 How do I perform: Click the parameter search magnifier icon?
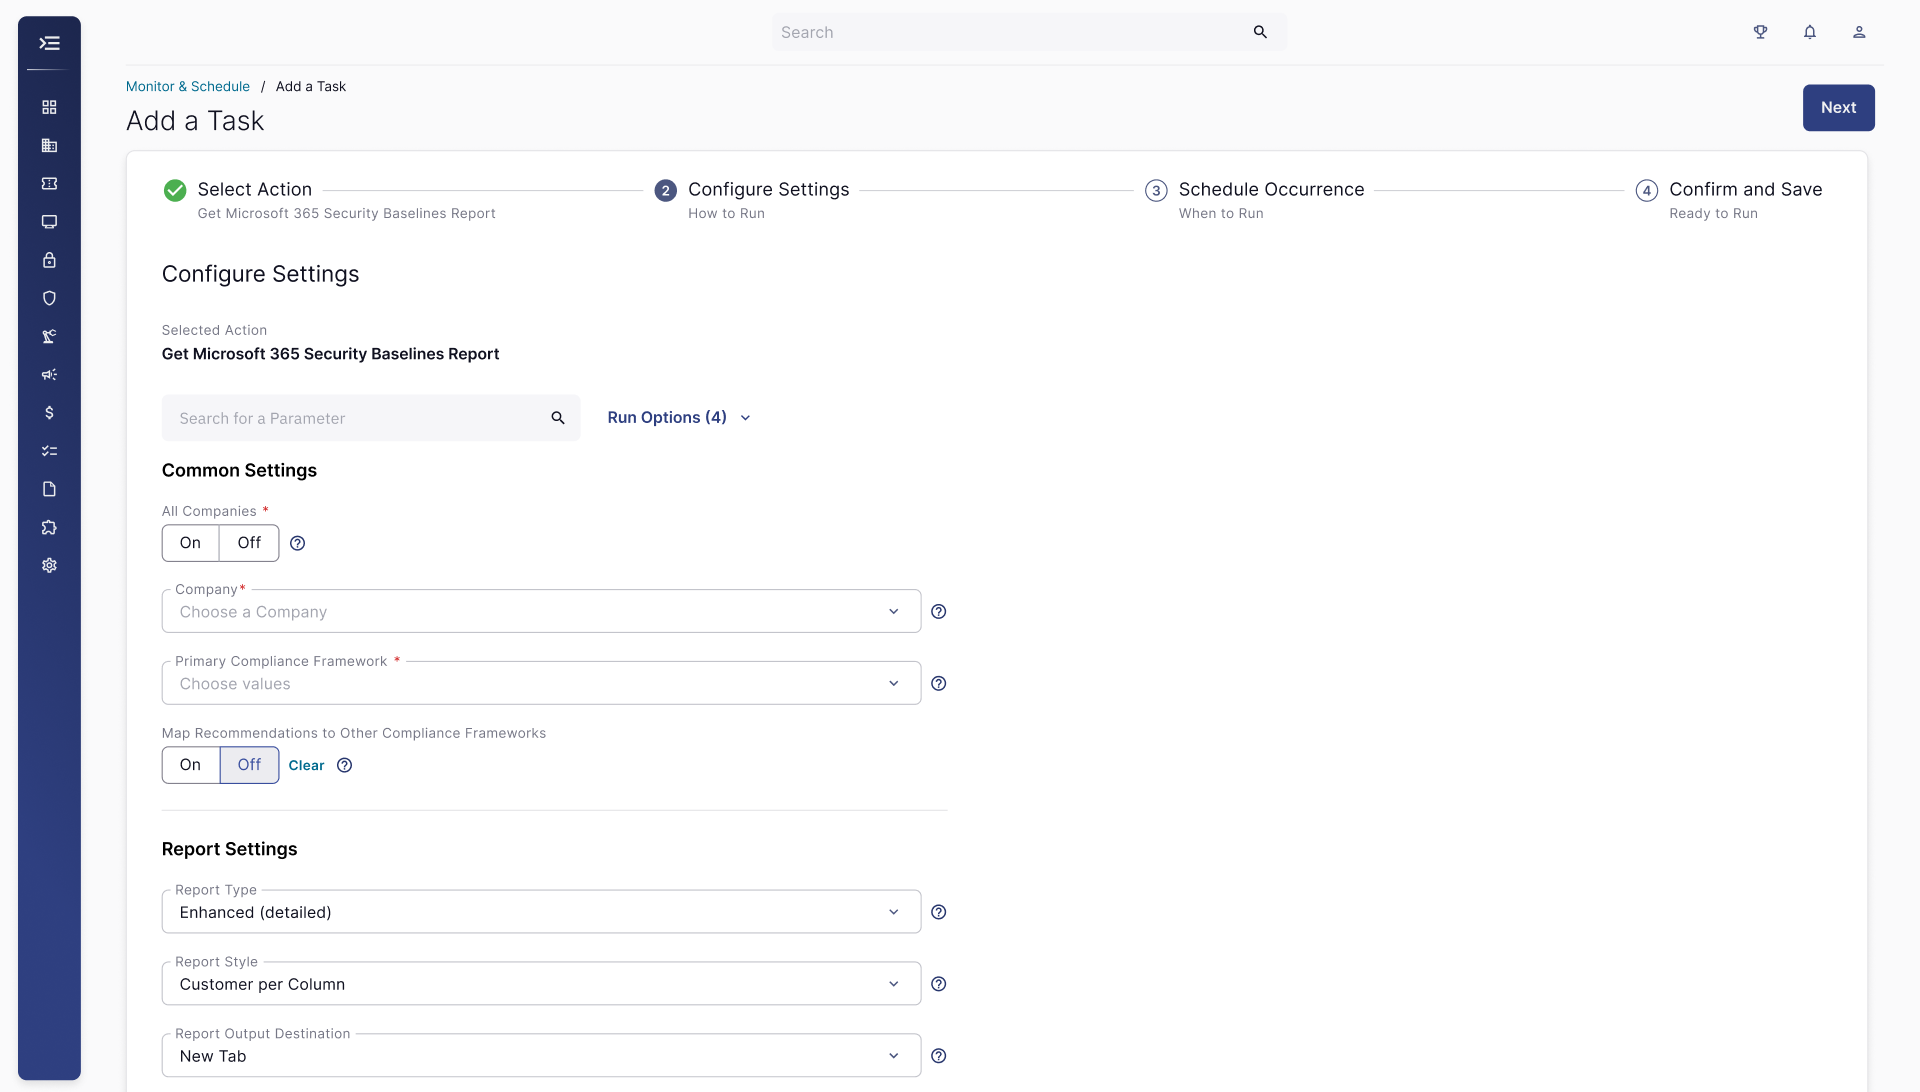point(558,418)
